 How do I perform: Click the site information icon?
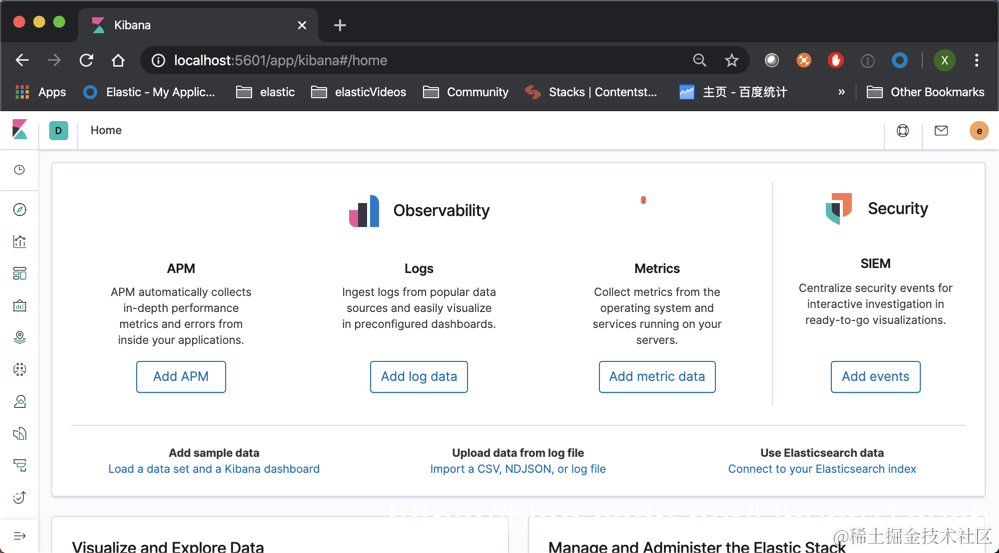pyautogui.click(x=157, y=61)
